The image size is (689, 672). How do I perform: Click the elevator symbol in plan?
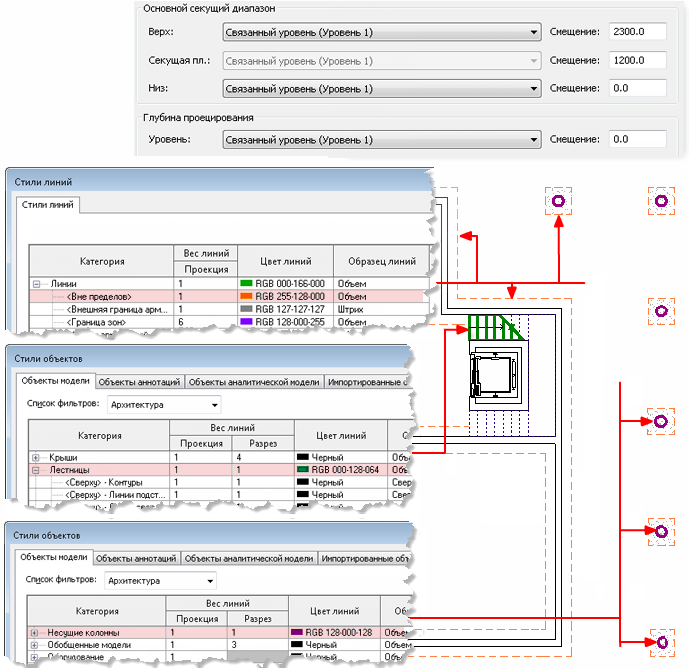(496, 377)
